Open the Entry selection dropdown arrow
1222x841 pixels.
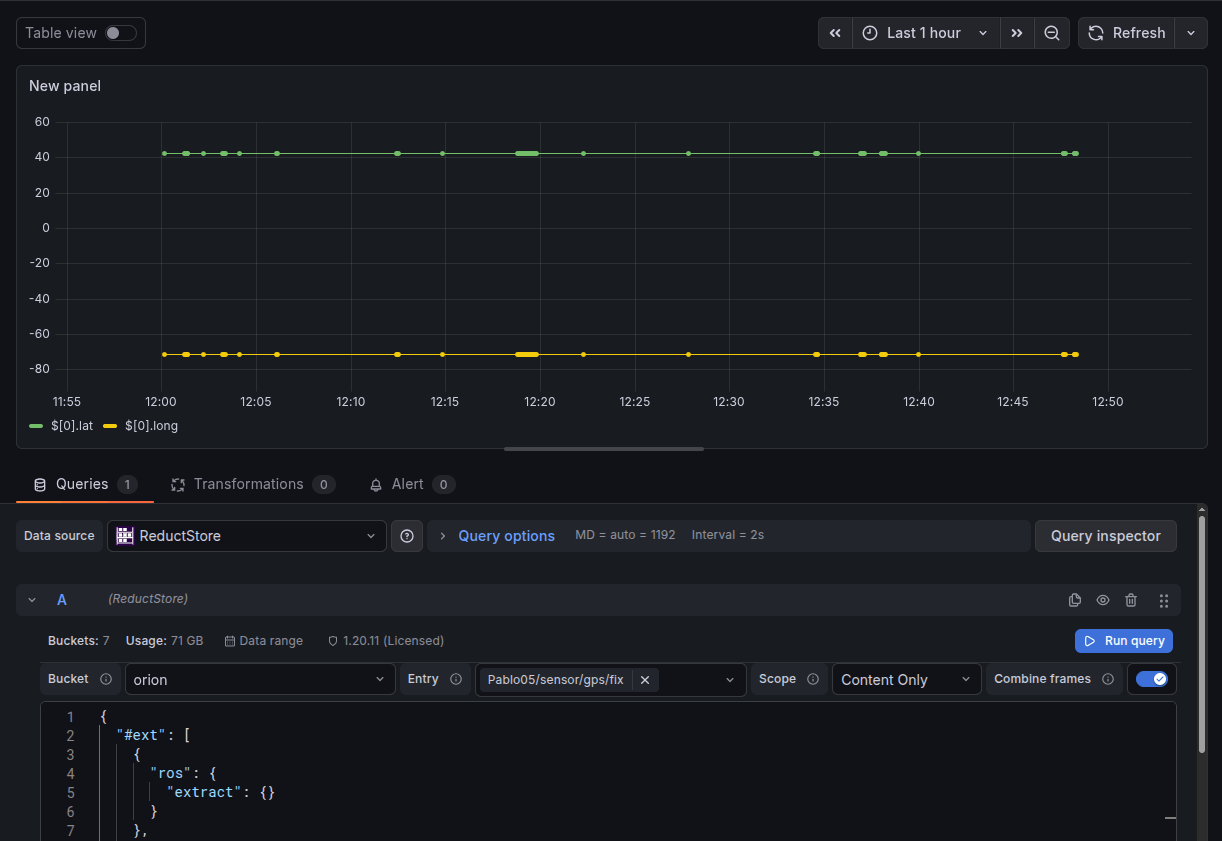click(x=730, y=680)
